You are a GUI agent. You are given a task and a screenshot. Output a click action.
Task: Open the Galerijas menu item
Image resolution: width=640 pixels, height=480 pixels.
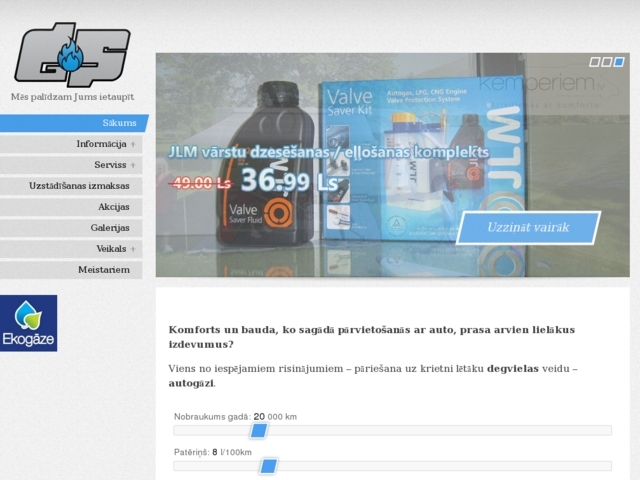coord(71,228)
